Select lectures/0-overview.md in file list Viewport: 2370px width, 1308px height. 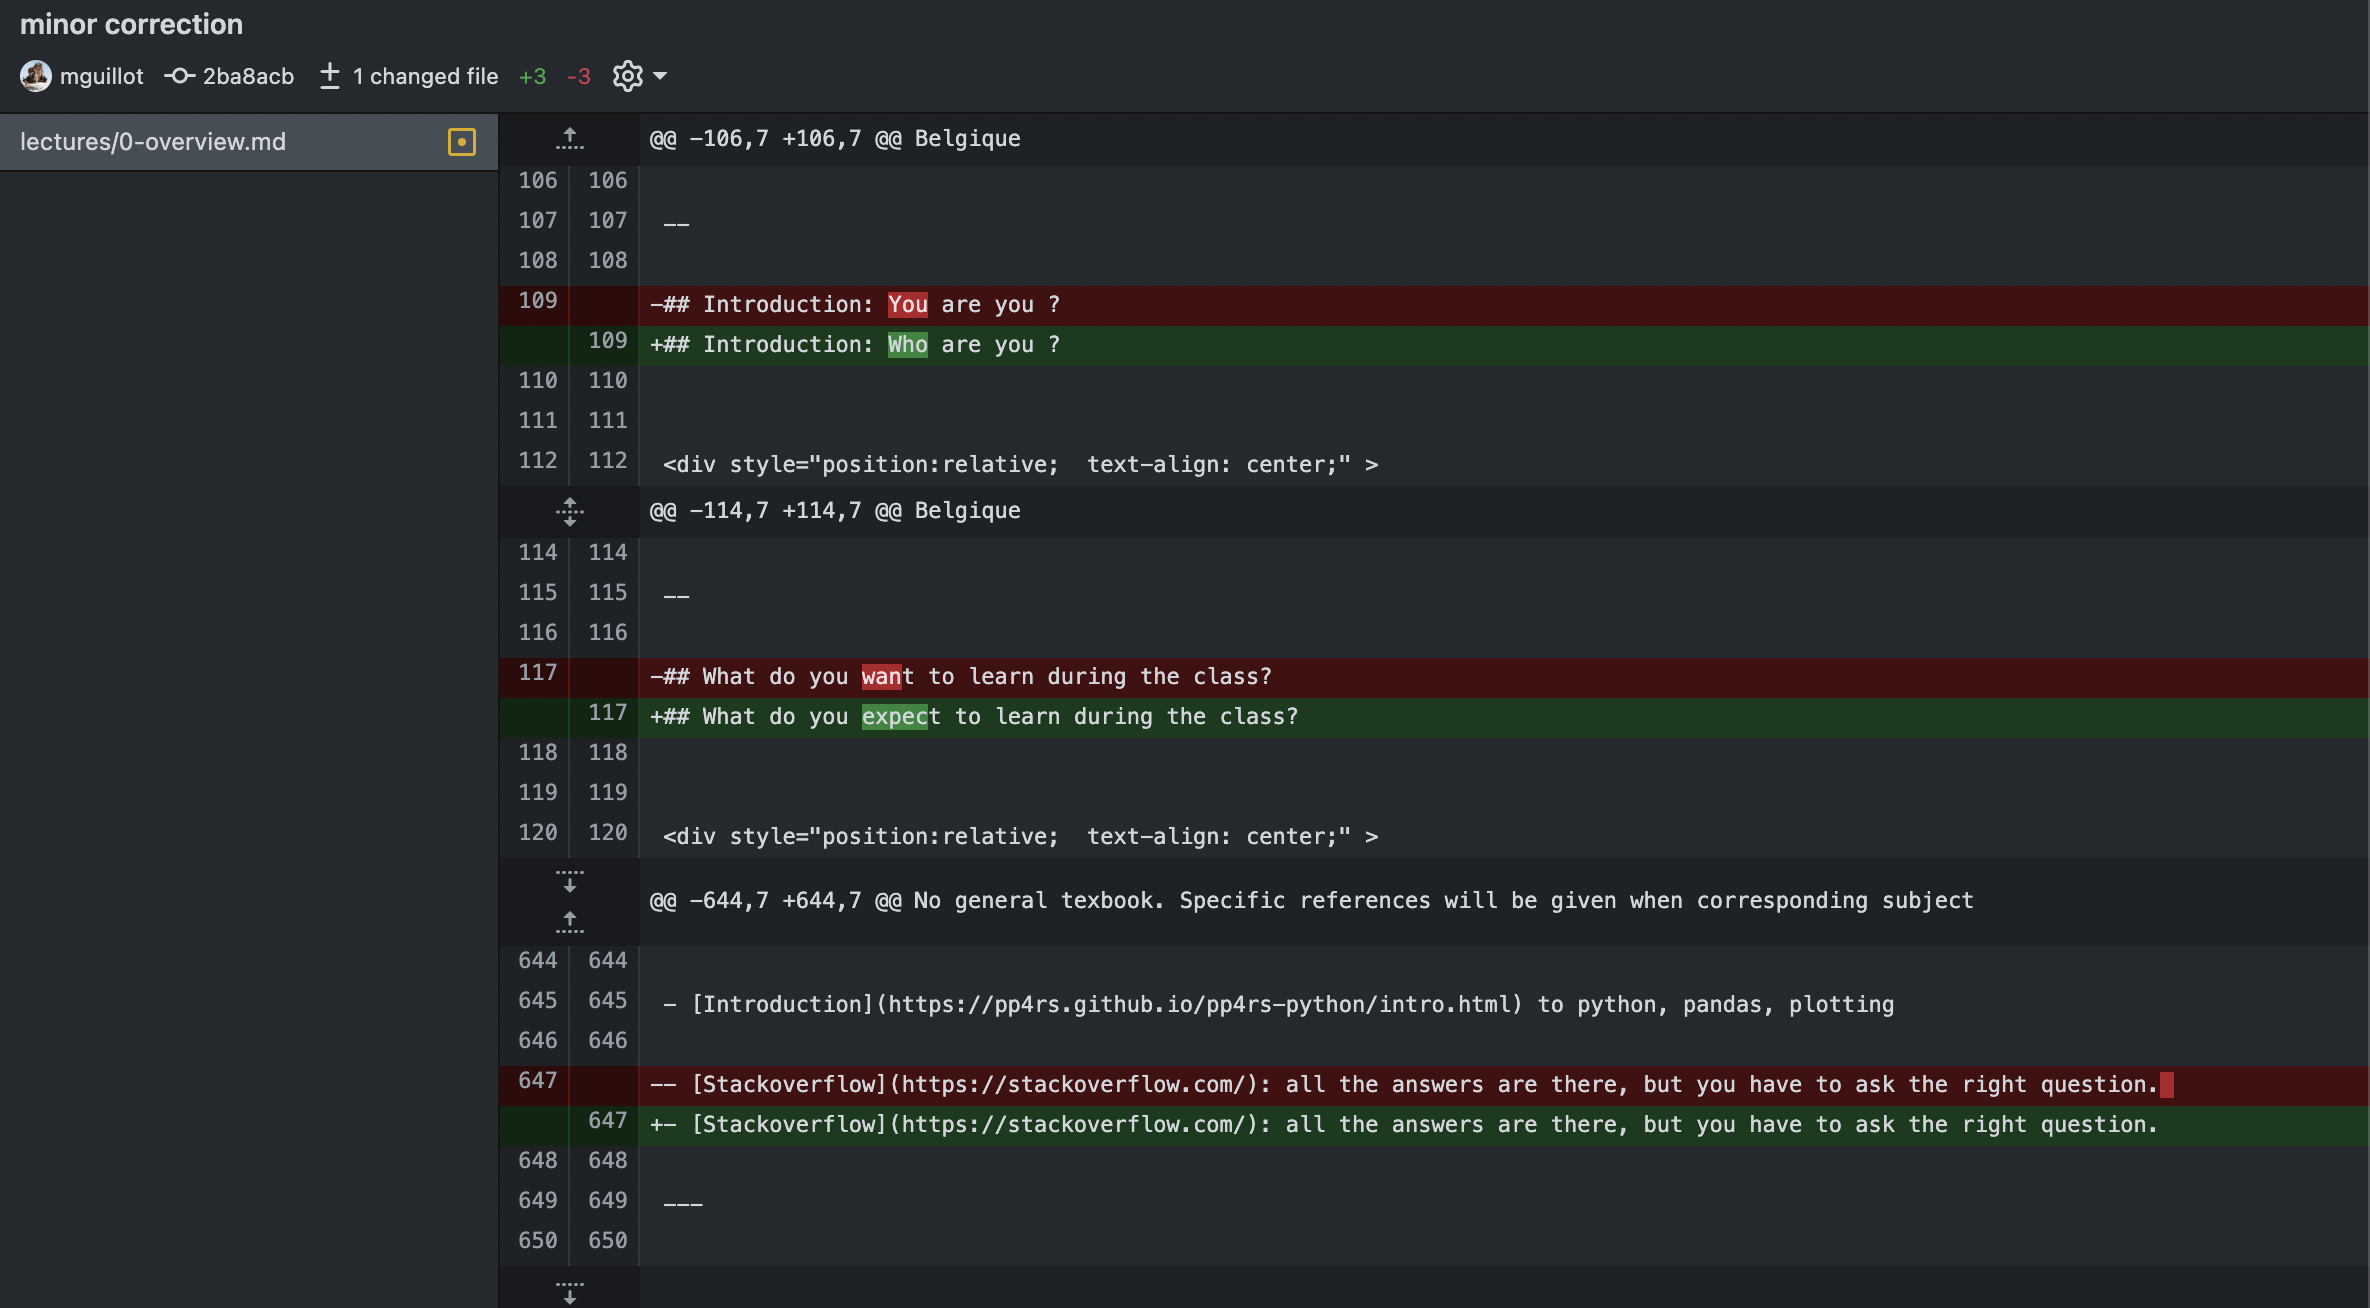click(x=153, y=142)
